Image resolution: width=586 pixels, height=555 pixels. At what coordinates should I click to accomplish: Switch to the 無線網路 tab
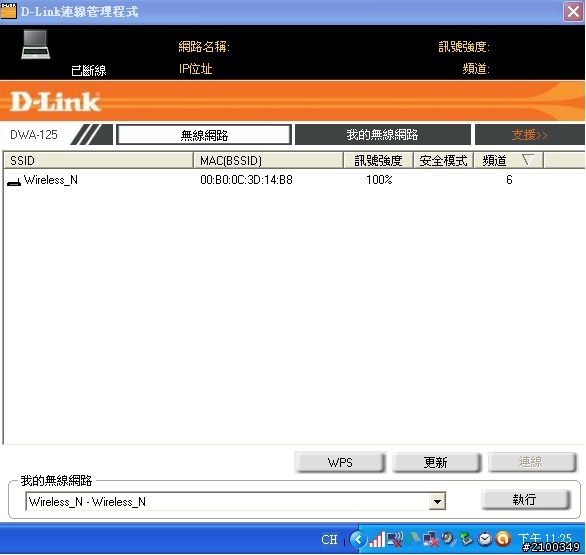204,135
